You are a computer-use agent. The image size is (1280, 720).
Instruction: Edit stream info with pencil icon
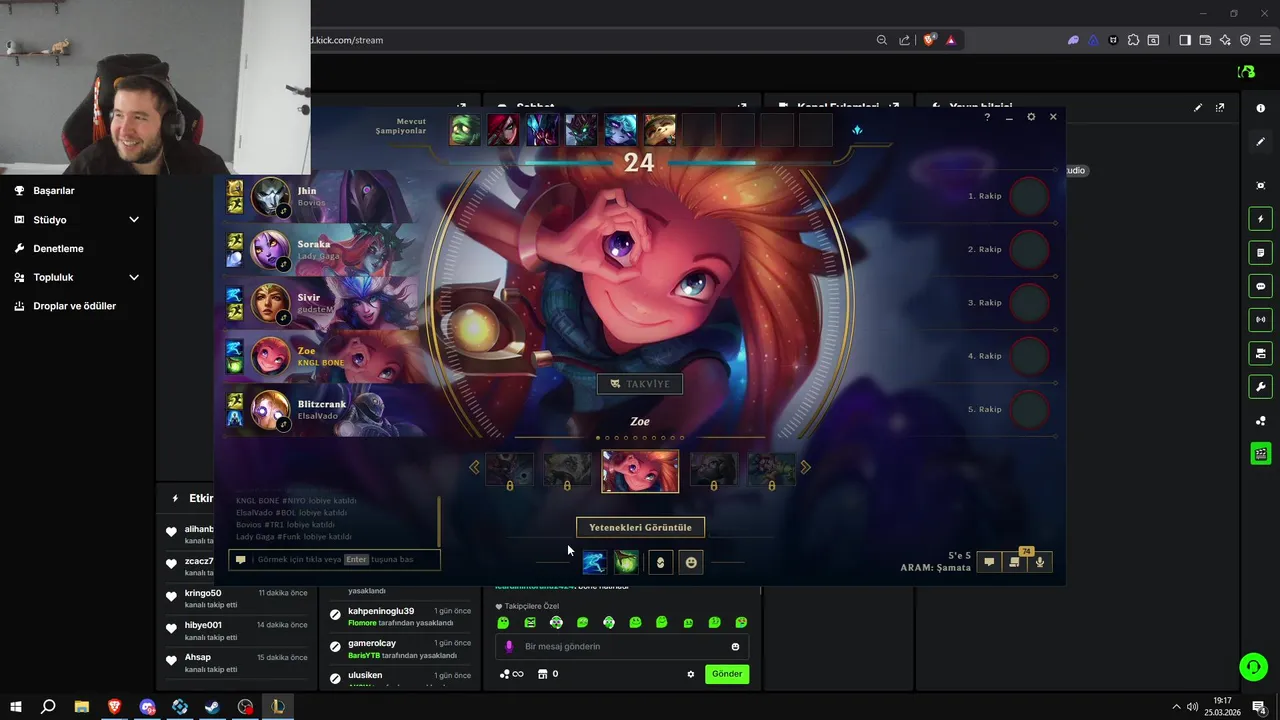point(1198,107)
